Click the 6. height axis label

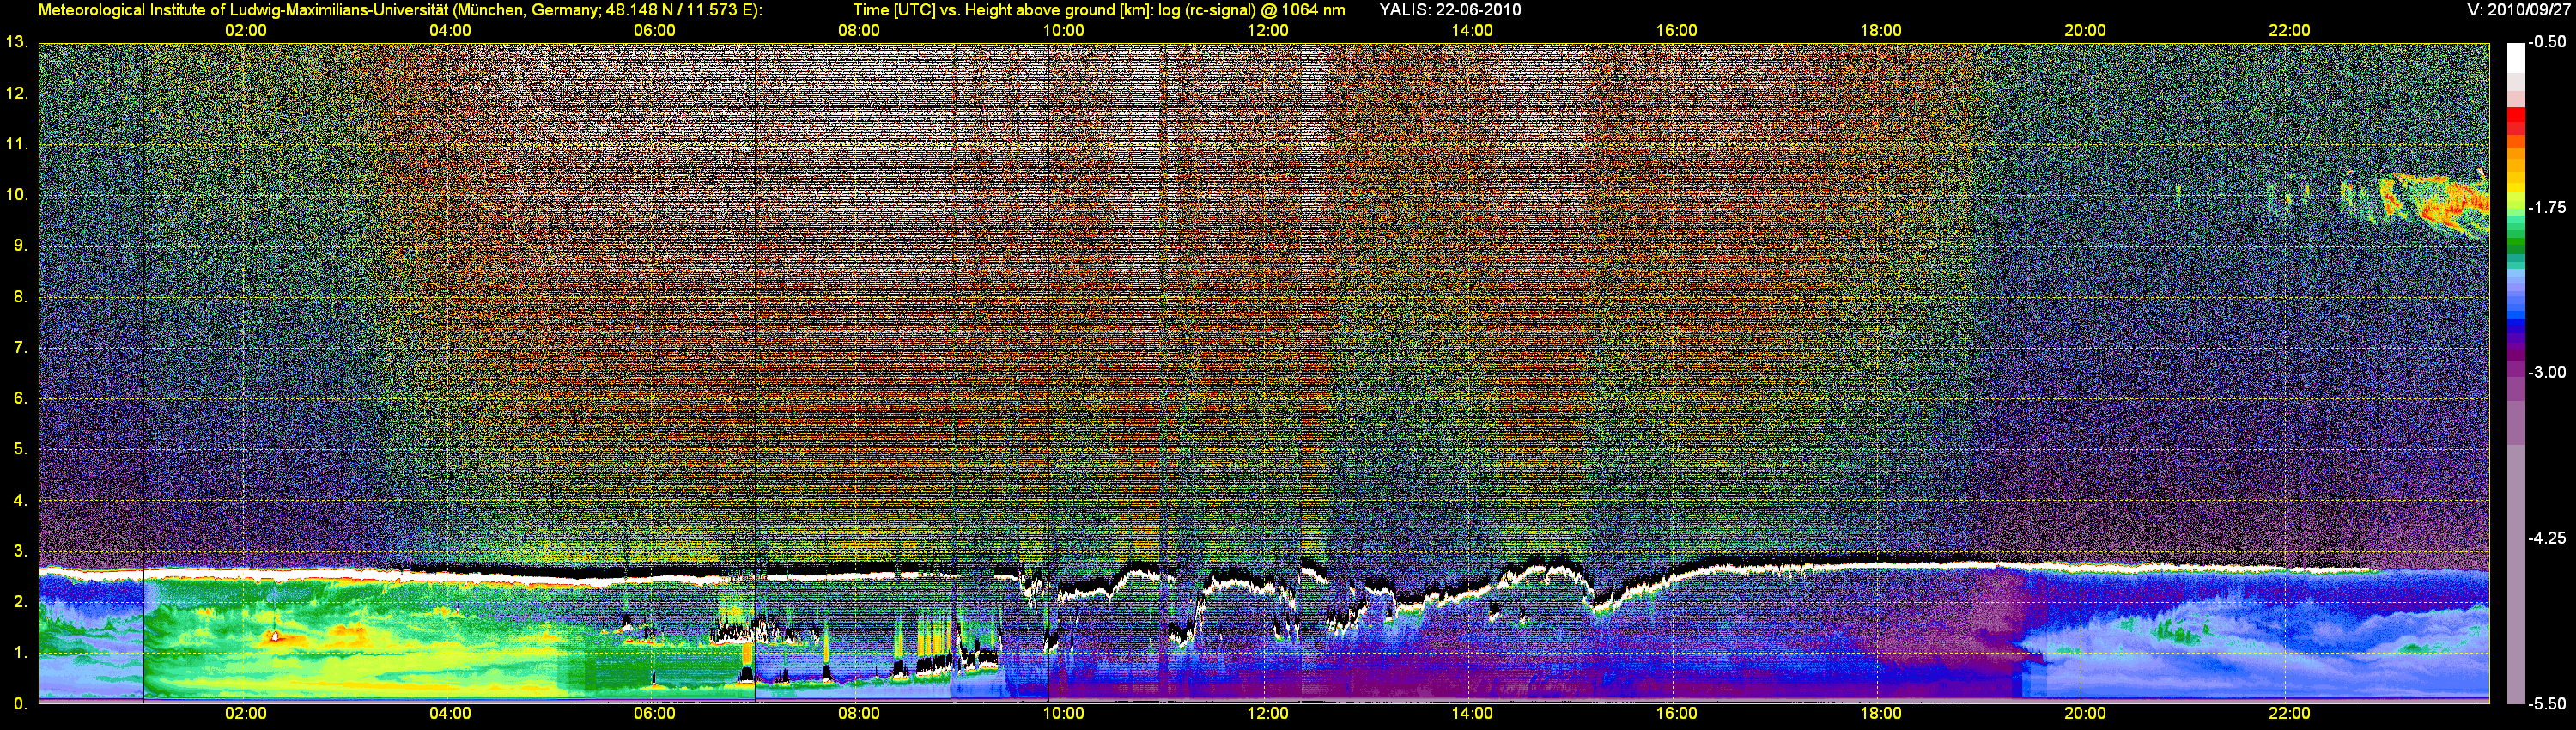coord(20,398)
